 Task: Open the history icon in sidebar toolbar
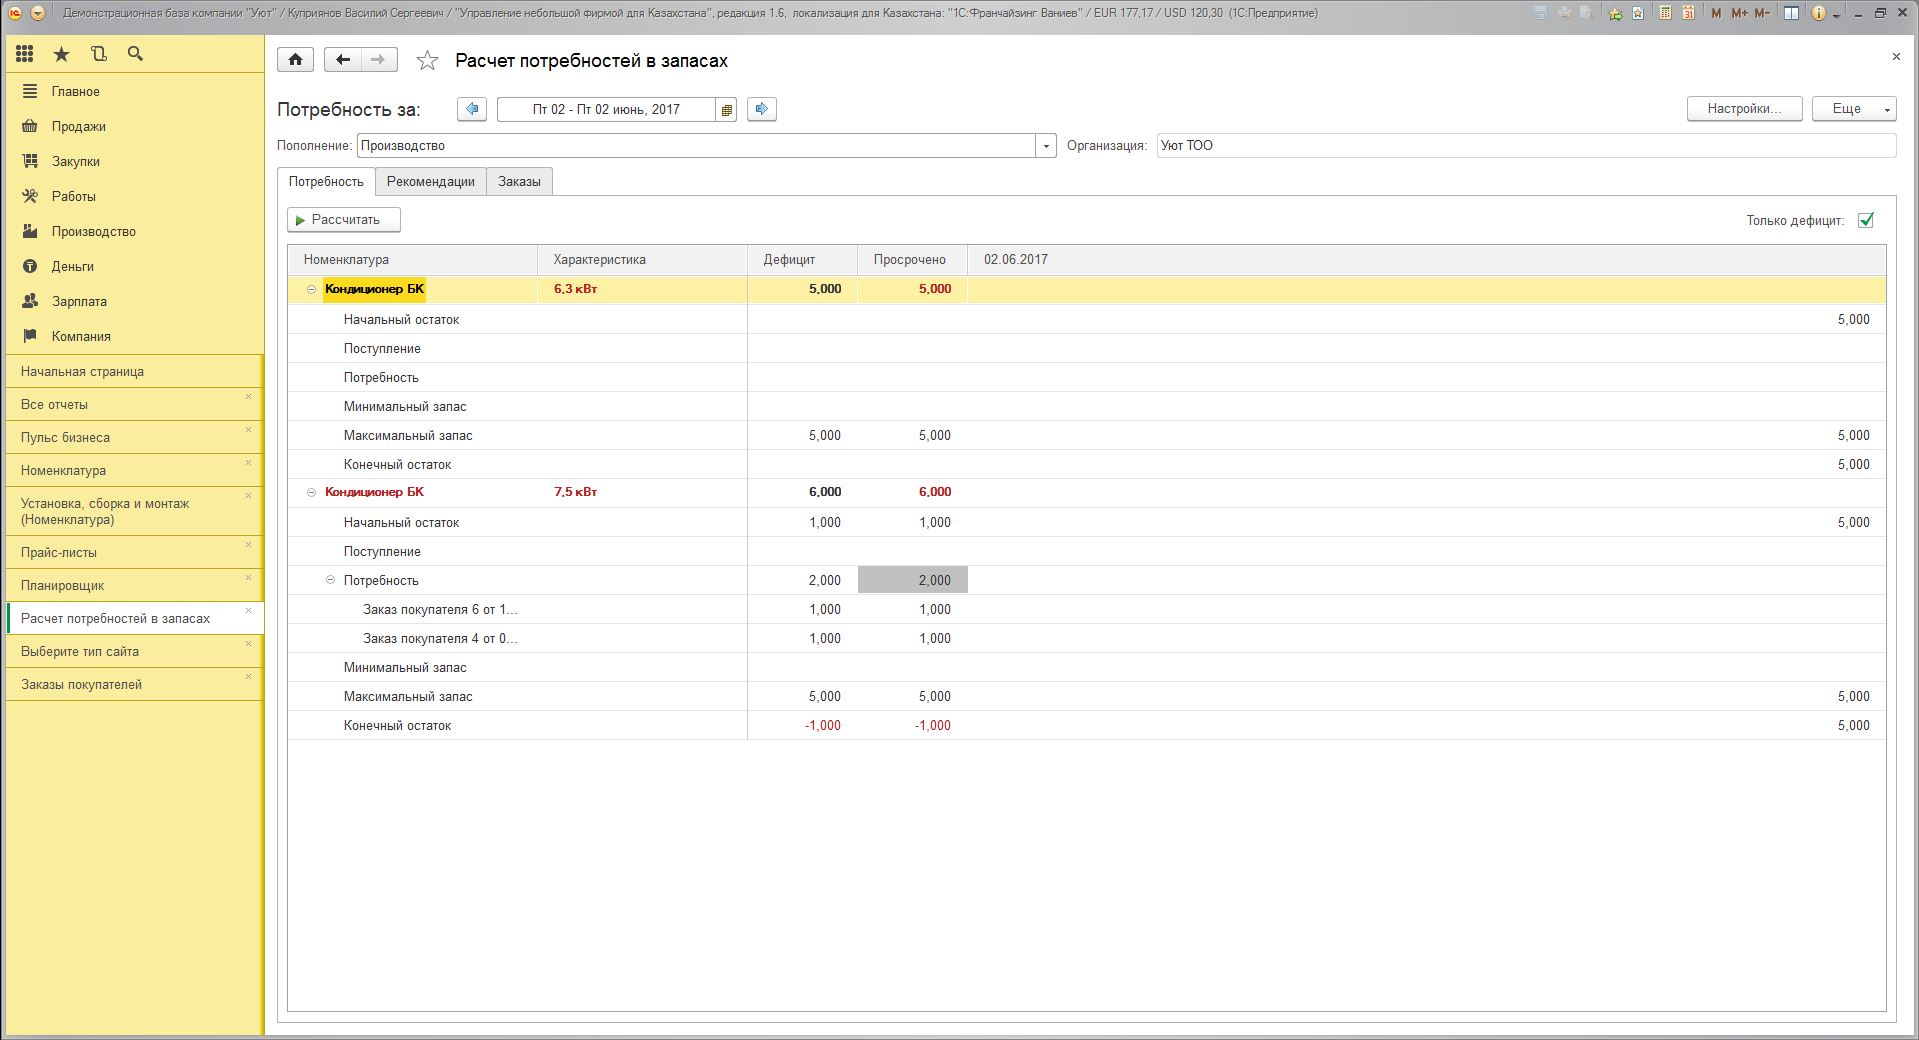click(98, 54)
